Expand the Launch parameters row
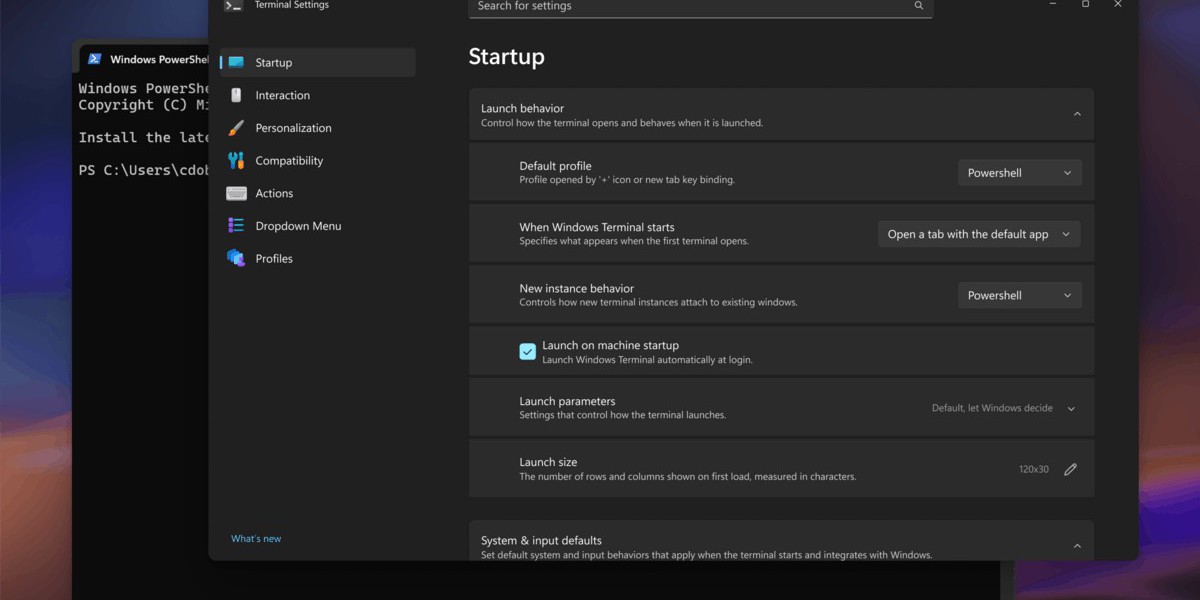This screenshot has height=600, width=1200. tap(1071, 409)
